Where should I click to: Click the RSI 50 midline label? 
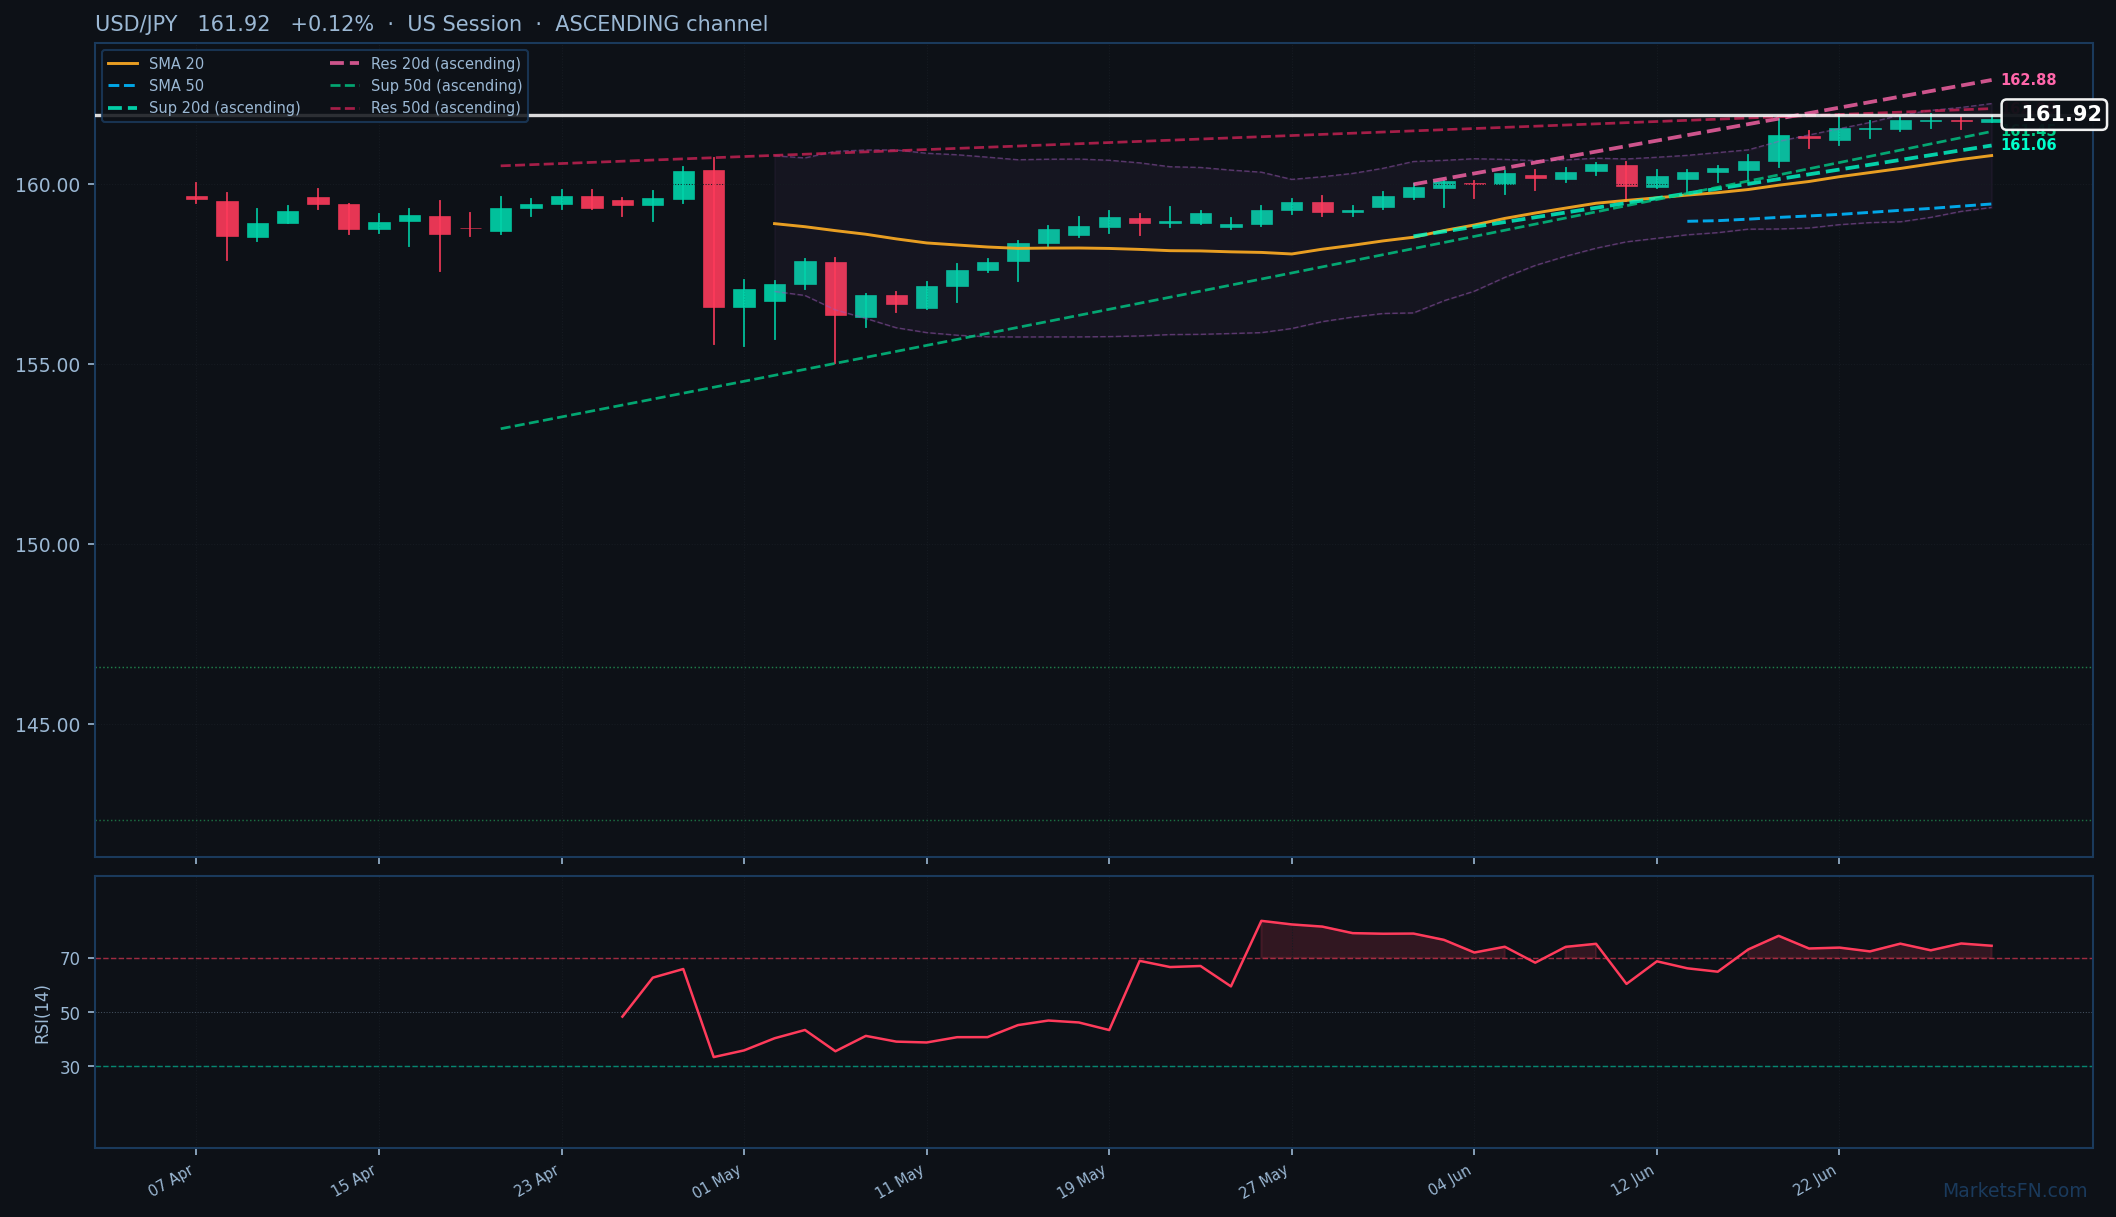click(70, 1013)
